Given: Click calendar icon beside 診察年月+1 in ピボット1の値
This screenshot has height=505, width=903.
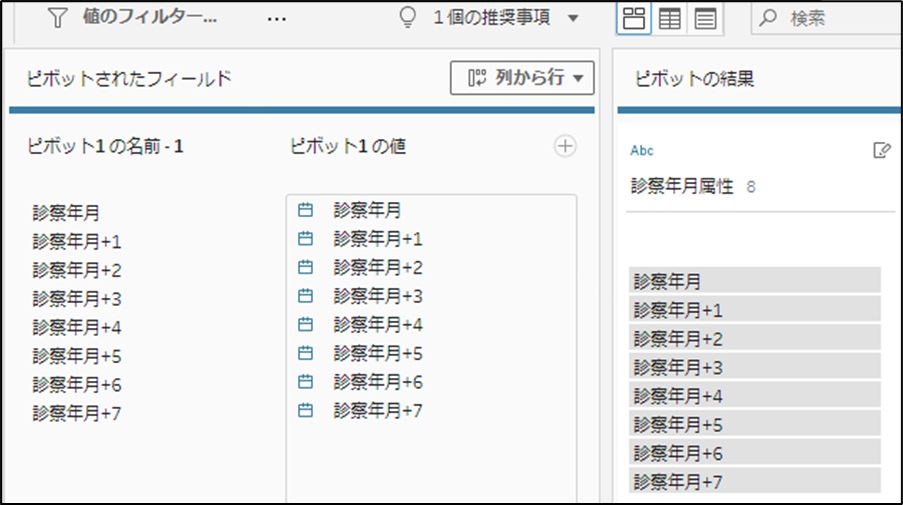Looking at the screenshot, I should coord(306,239).
